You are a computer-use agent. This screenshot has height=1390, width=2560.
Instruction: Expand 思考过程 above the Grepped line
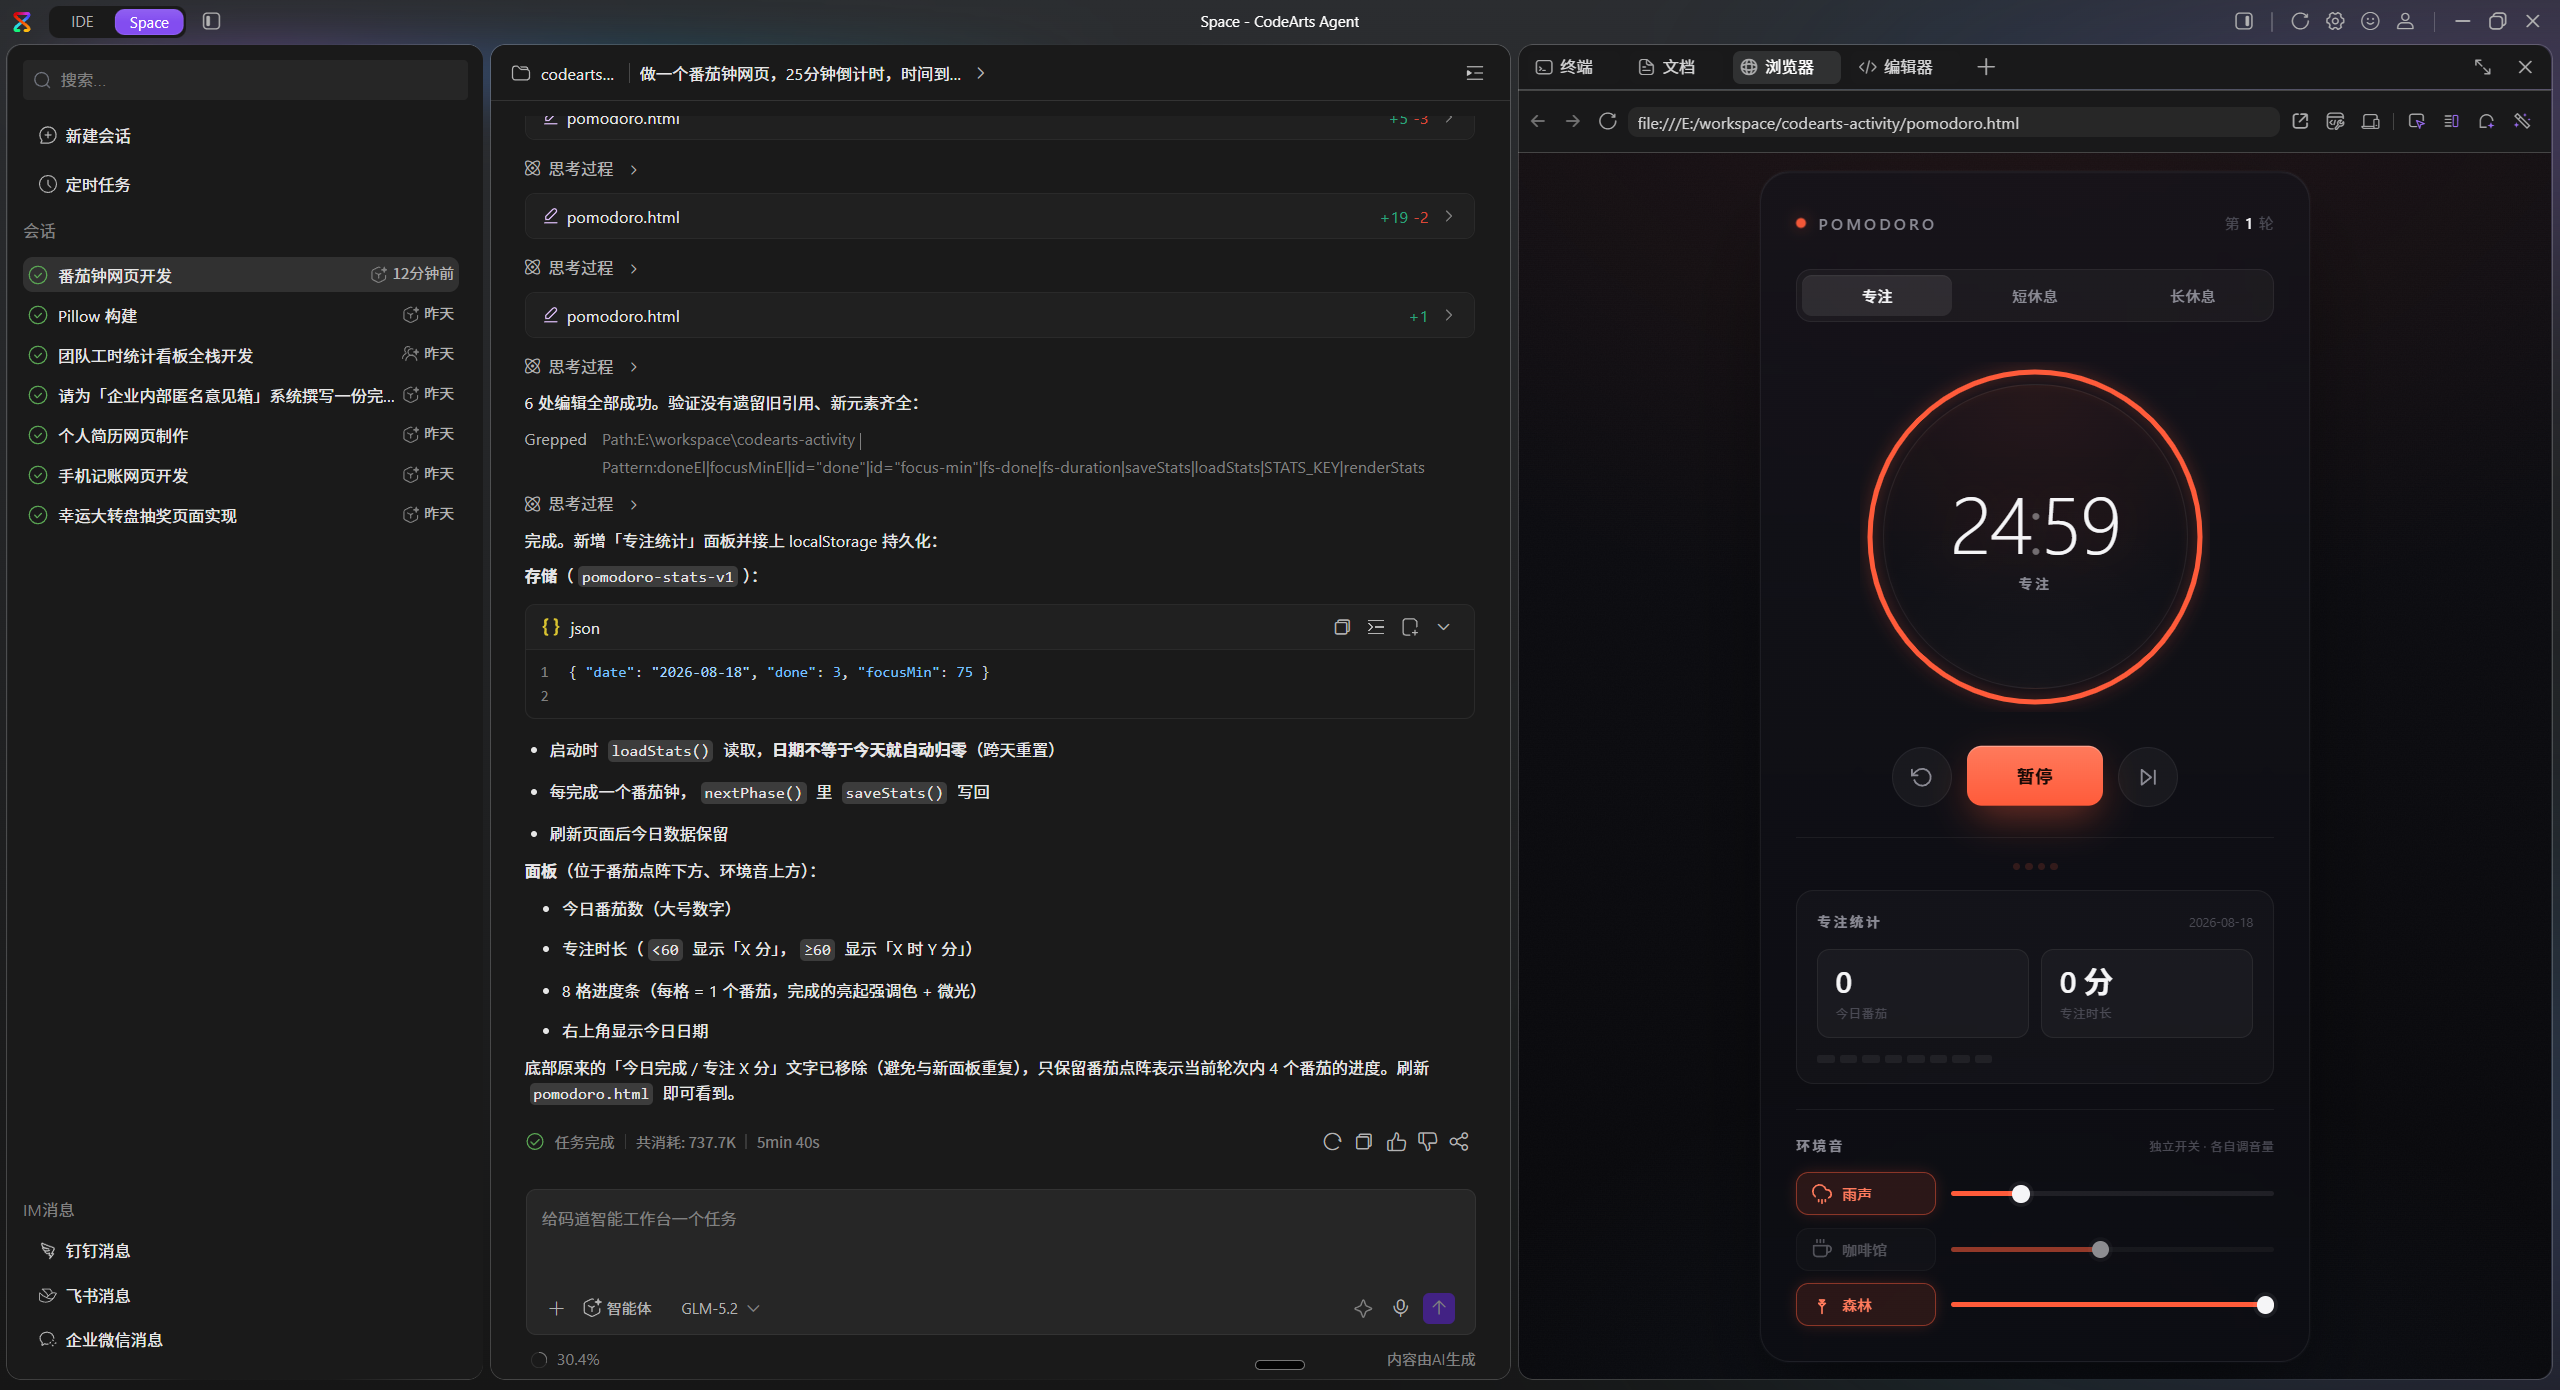(x=581, y=367)
